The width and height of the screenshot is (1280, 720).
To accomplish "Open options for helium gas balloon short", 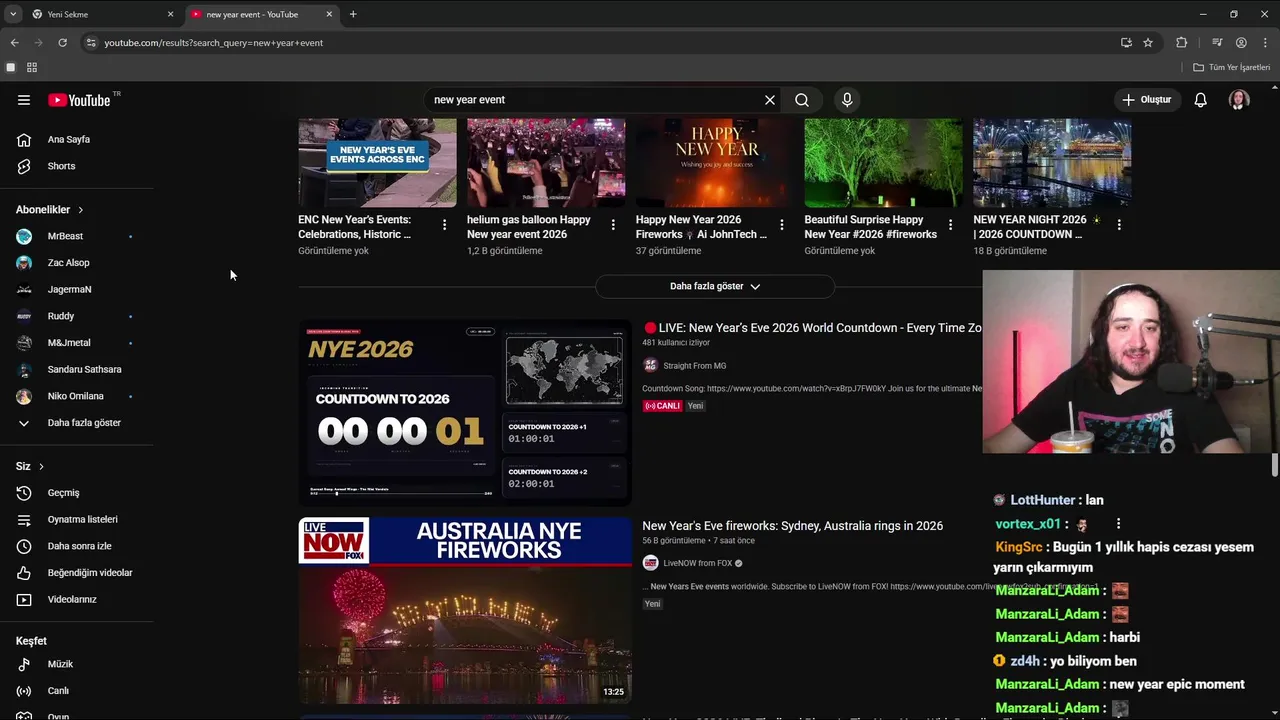I will click(613, 225).
